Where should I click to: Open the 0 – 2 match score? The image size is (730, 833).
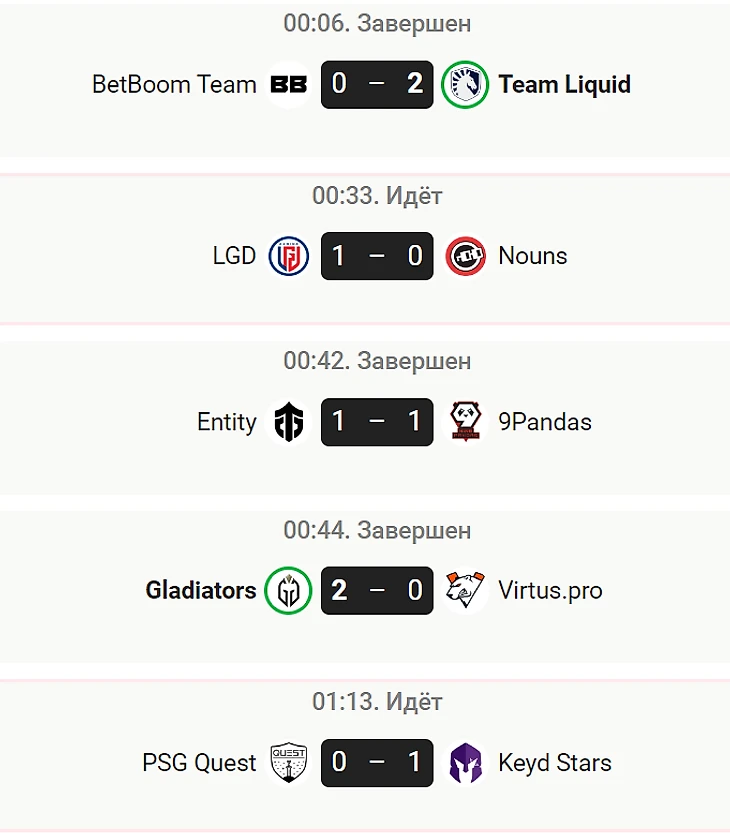[377, 85]
